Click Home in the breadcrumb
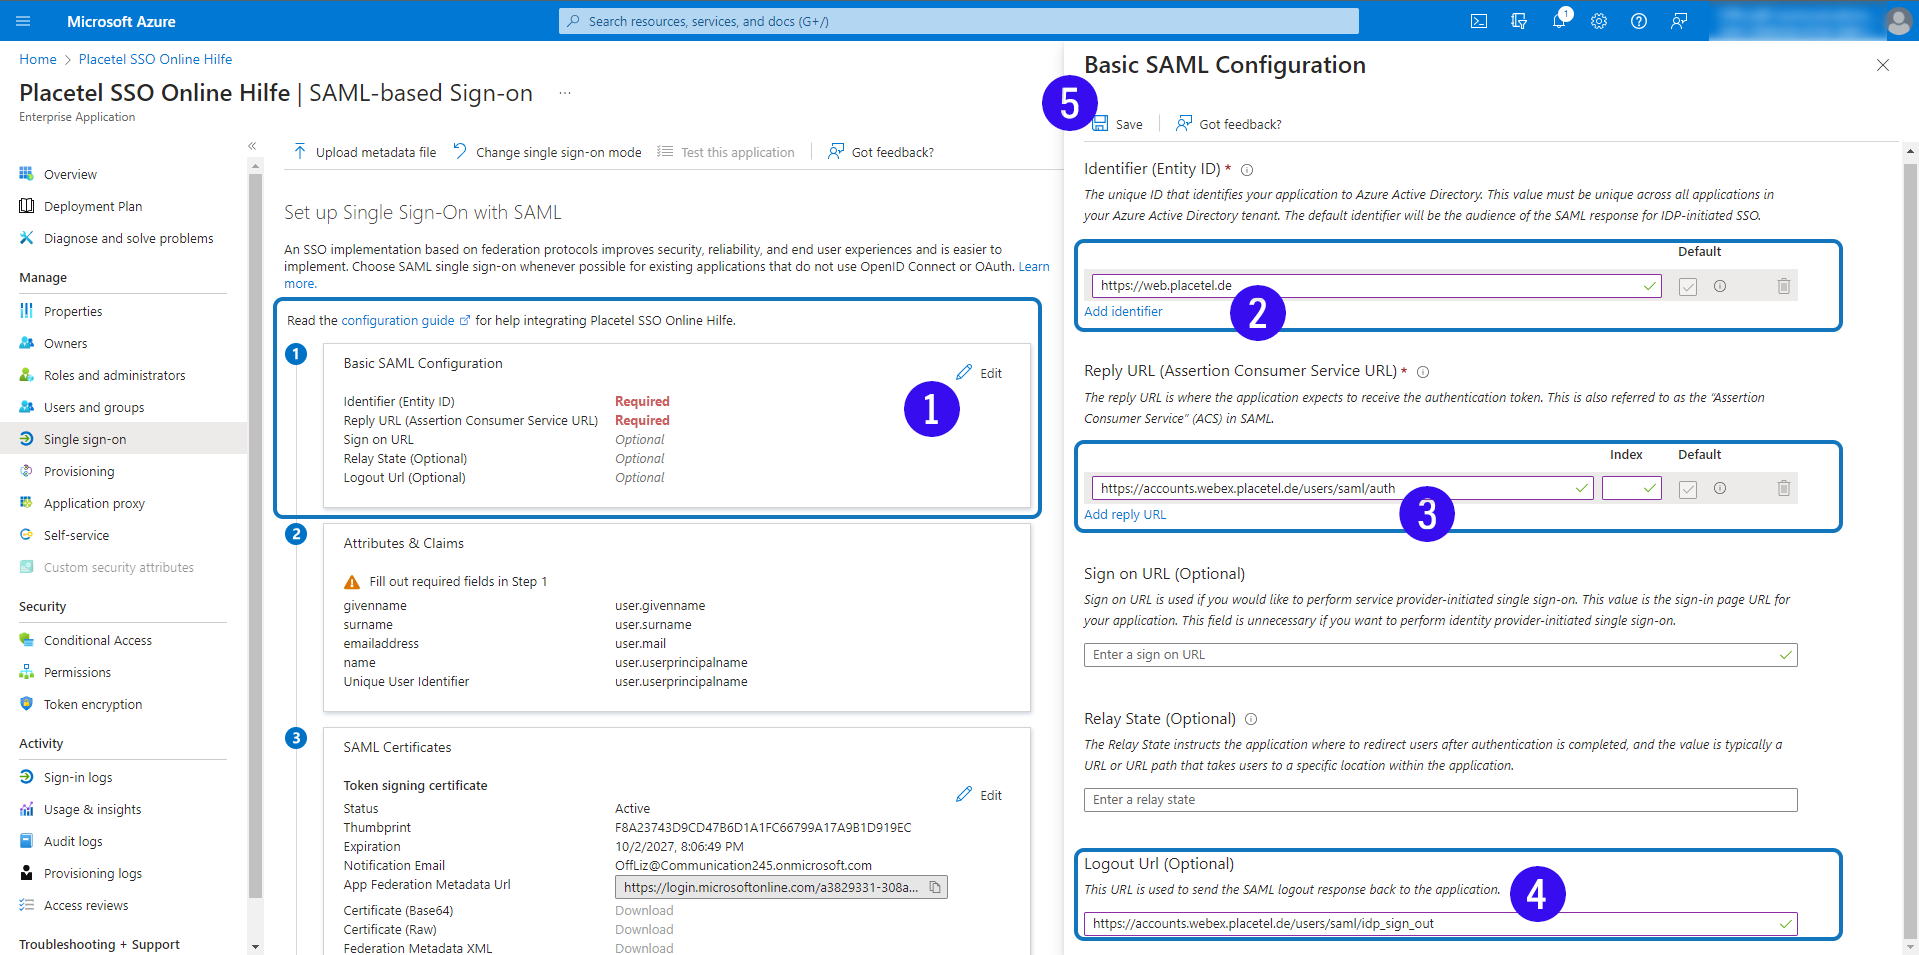This screenshot has width=1919, height=955. point(38,60)
